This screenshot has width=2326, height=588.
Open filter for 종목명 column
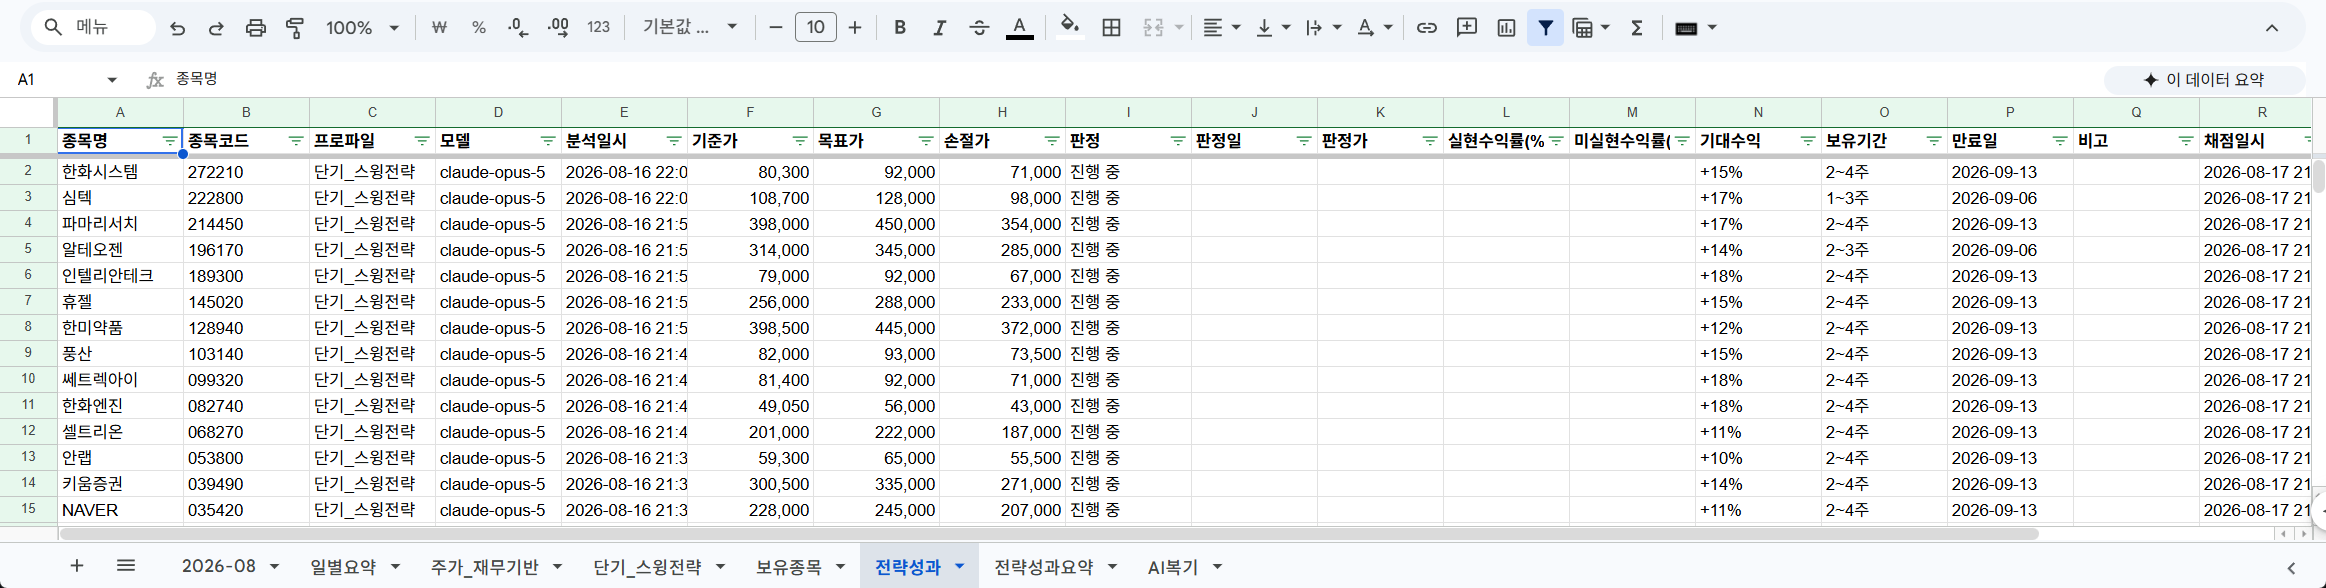pos(170,141)
